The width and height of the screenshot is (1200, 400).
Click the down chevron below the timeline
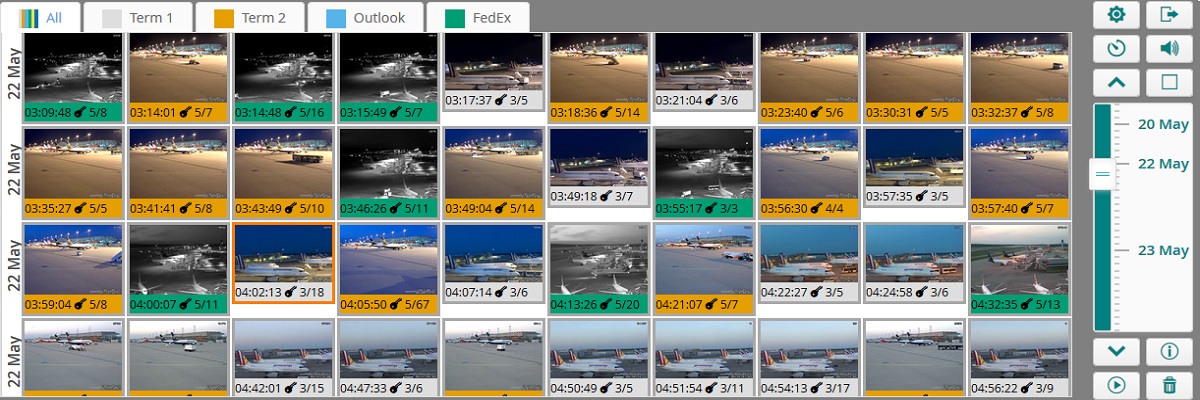point(1117,351)
